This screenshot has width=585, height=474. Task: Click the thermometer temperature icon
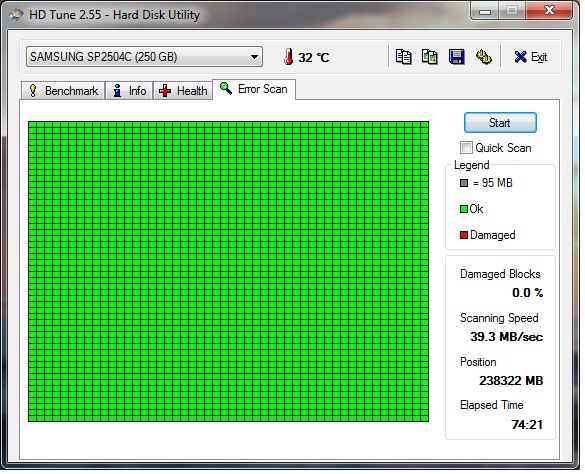coord(288,57)
